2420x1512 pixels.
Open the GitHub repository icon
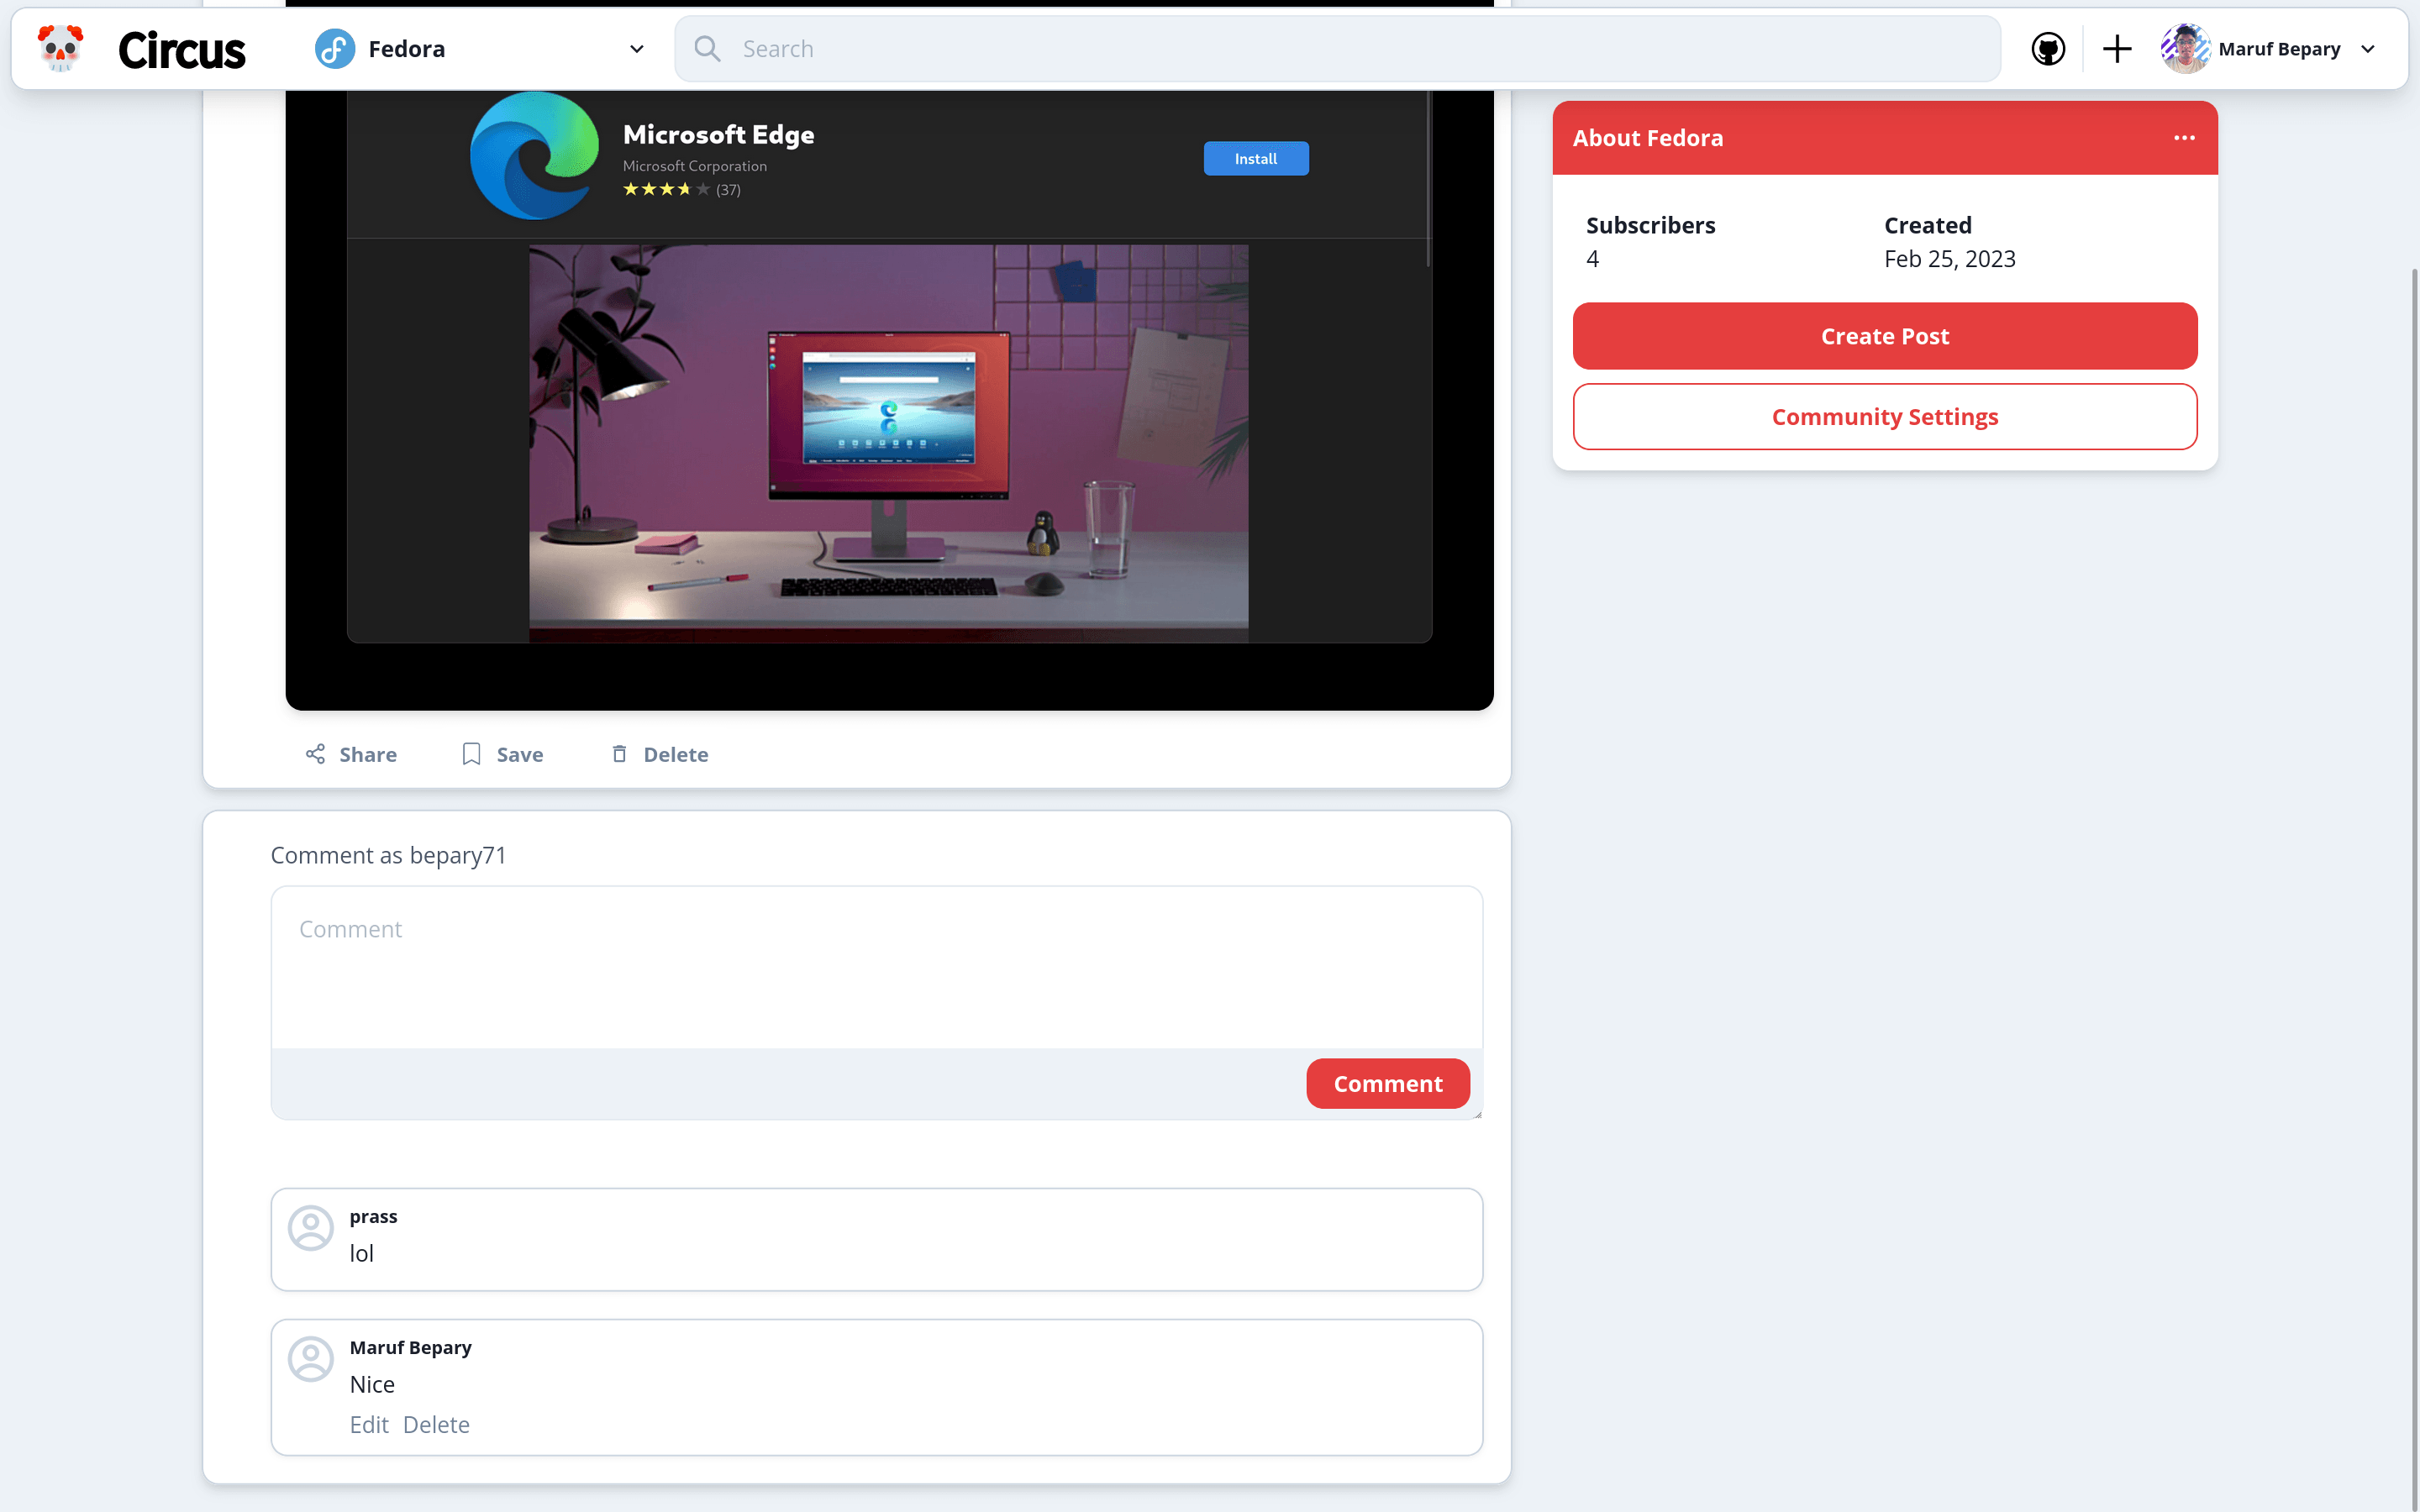tap(2048, 49)
